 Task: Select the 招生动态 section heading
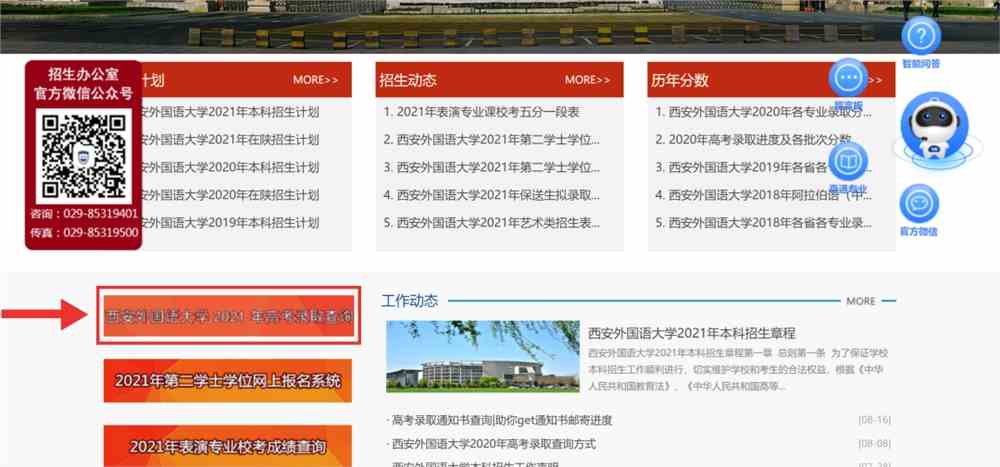point(408,80)
